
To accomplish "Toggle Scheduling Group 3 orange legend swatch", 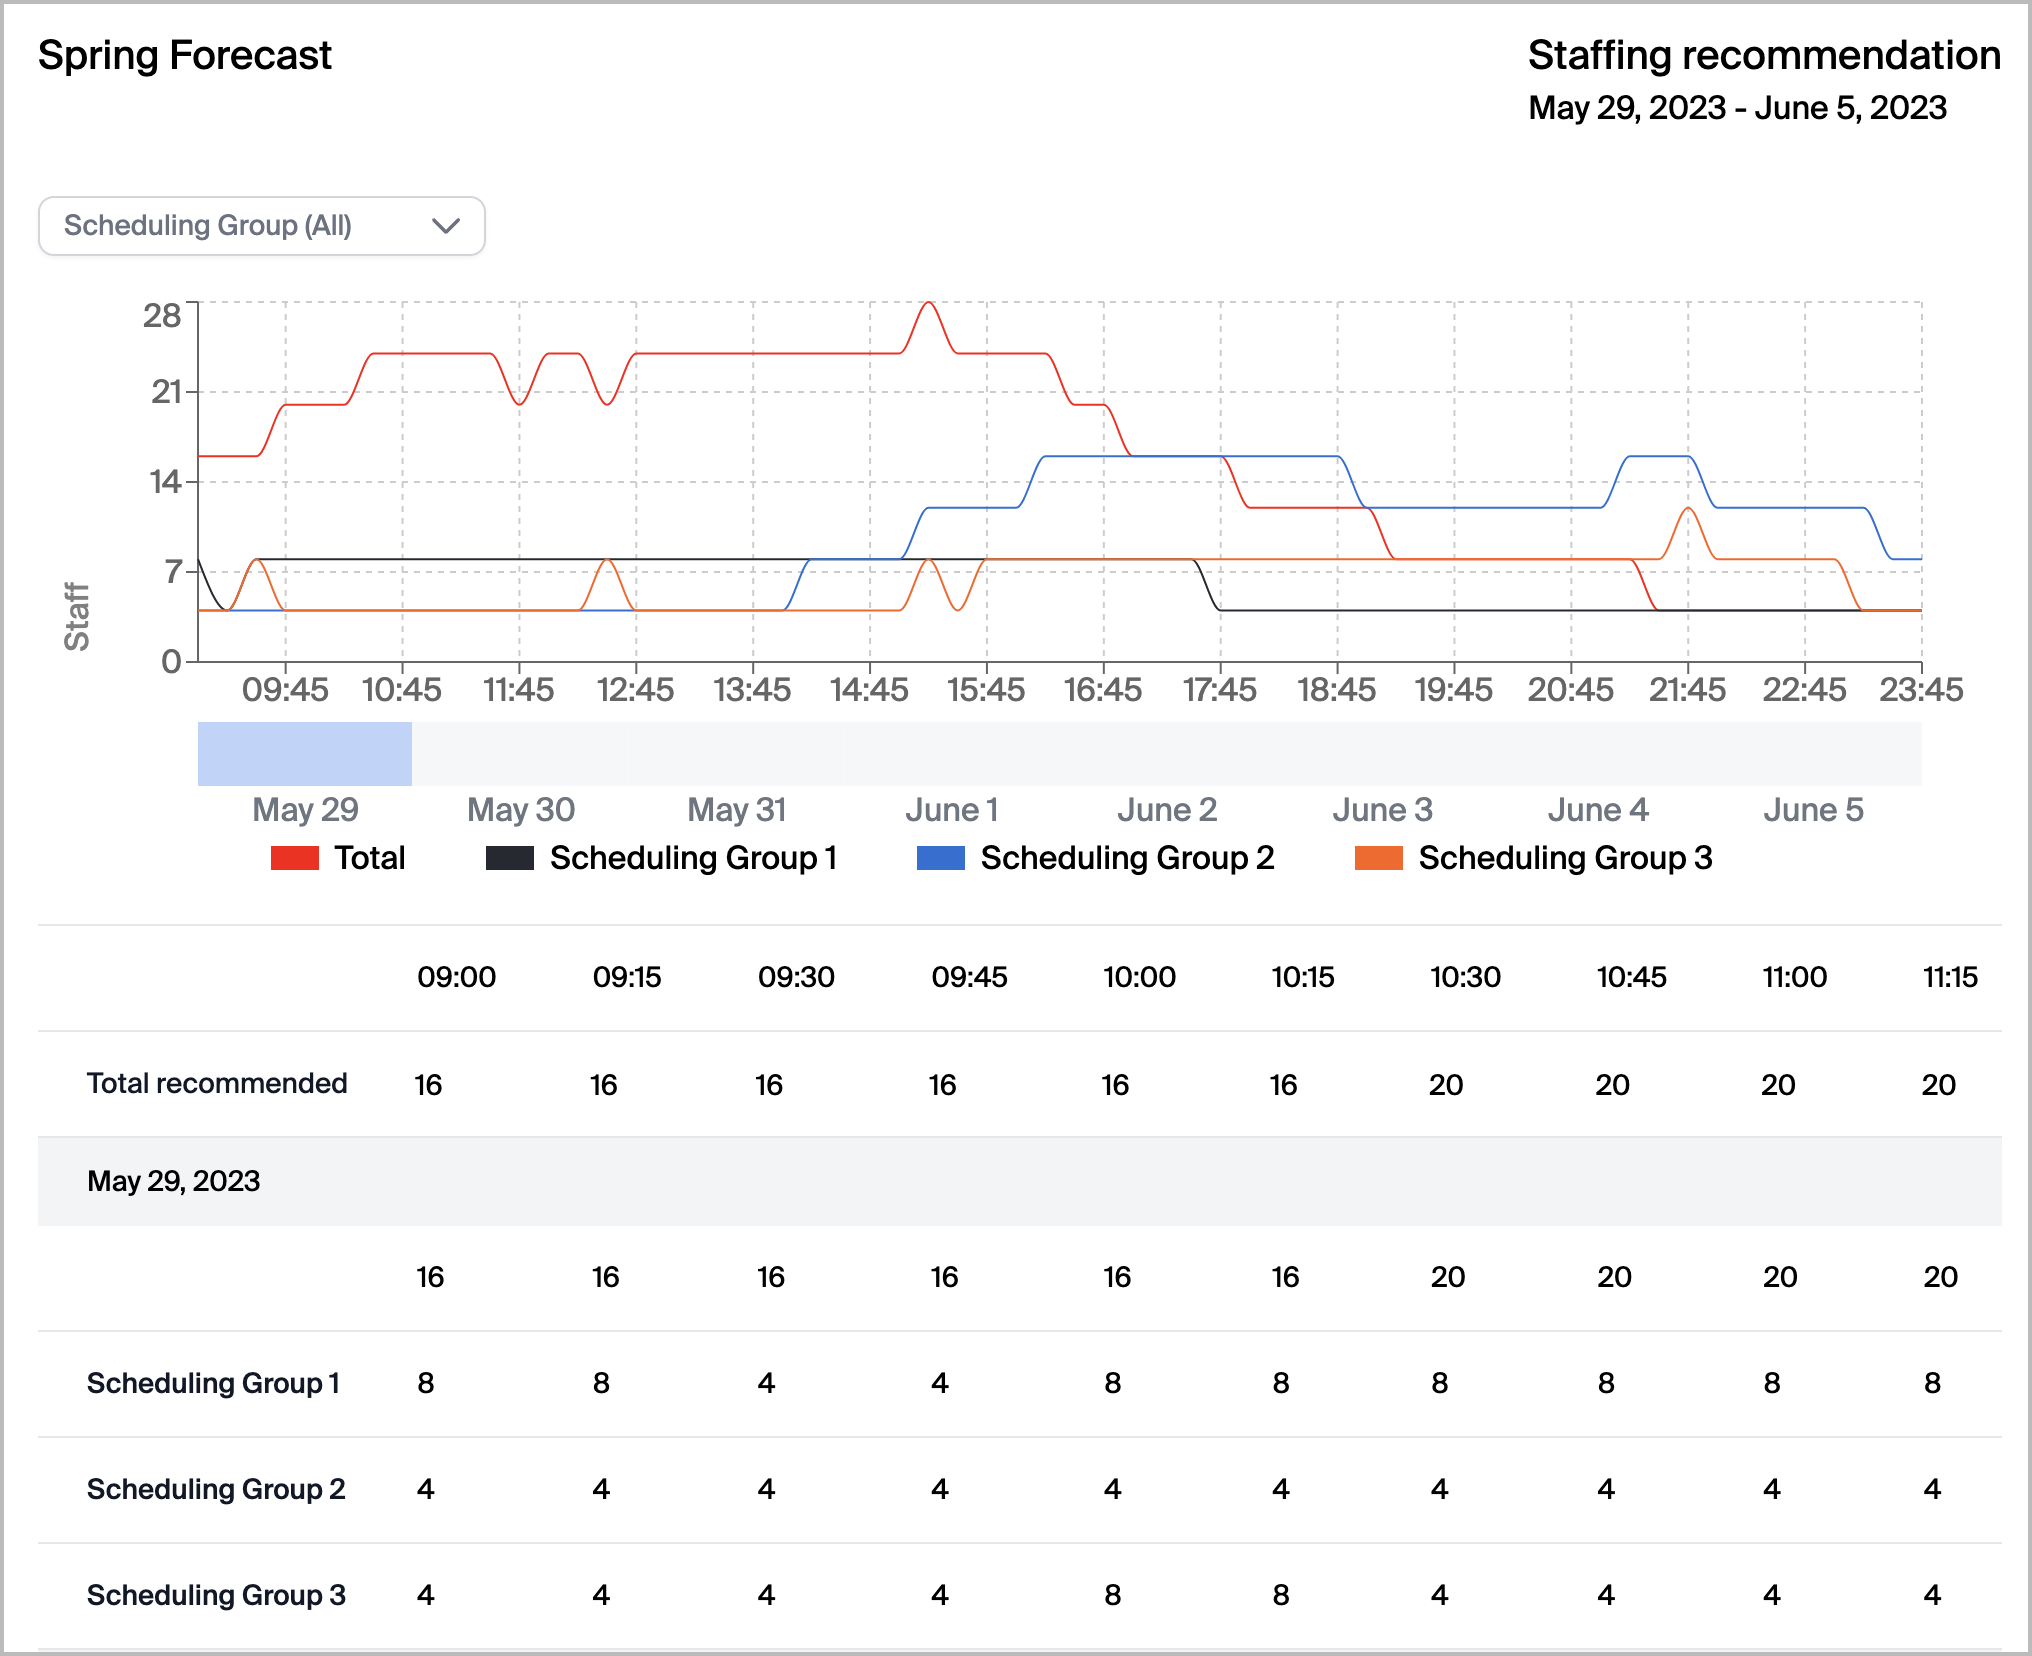I will point(1378,858).
